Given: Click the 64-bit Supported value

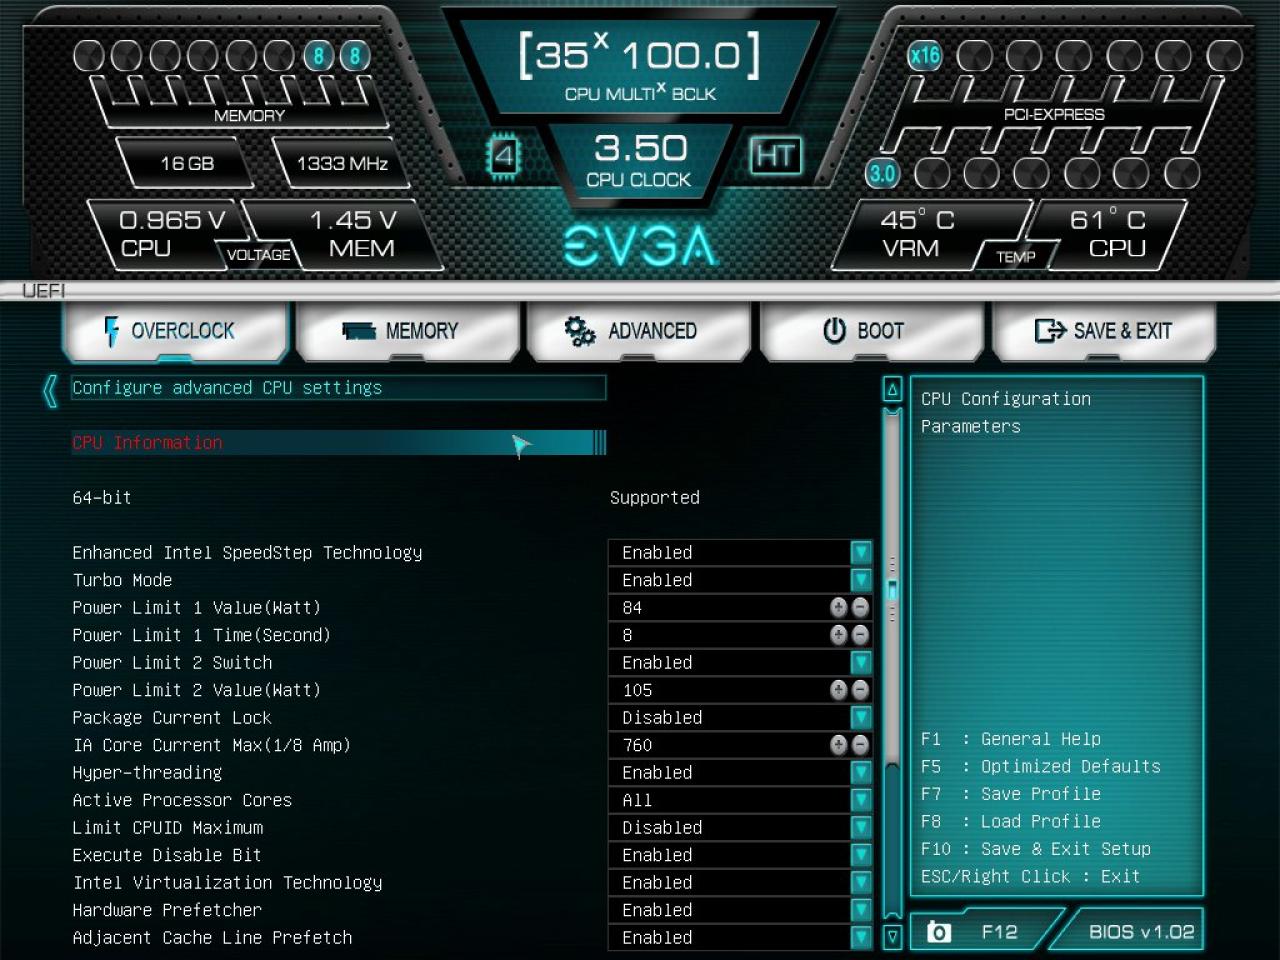Looking at the screenshot, I should (655, 498).
